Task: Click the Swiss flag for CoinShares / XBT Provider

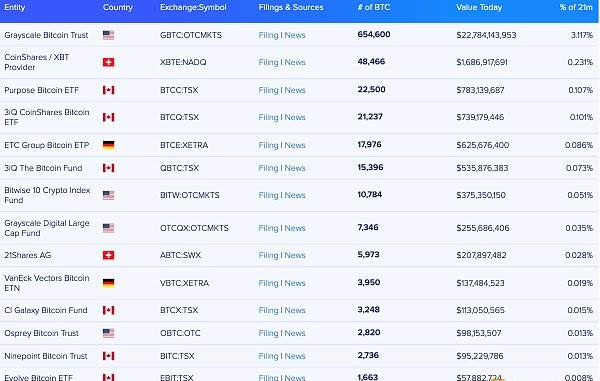Action: click(108, 62)
